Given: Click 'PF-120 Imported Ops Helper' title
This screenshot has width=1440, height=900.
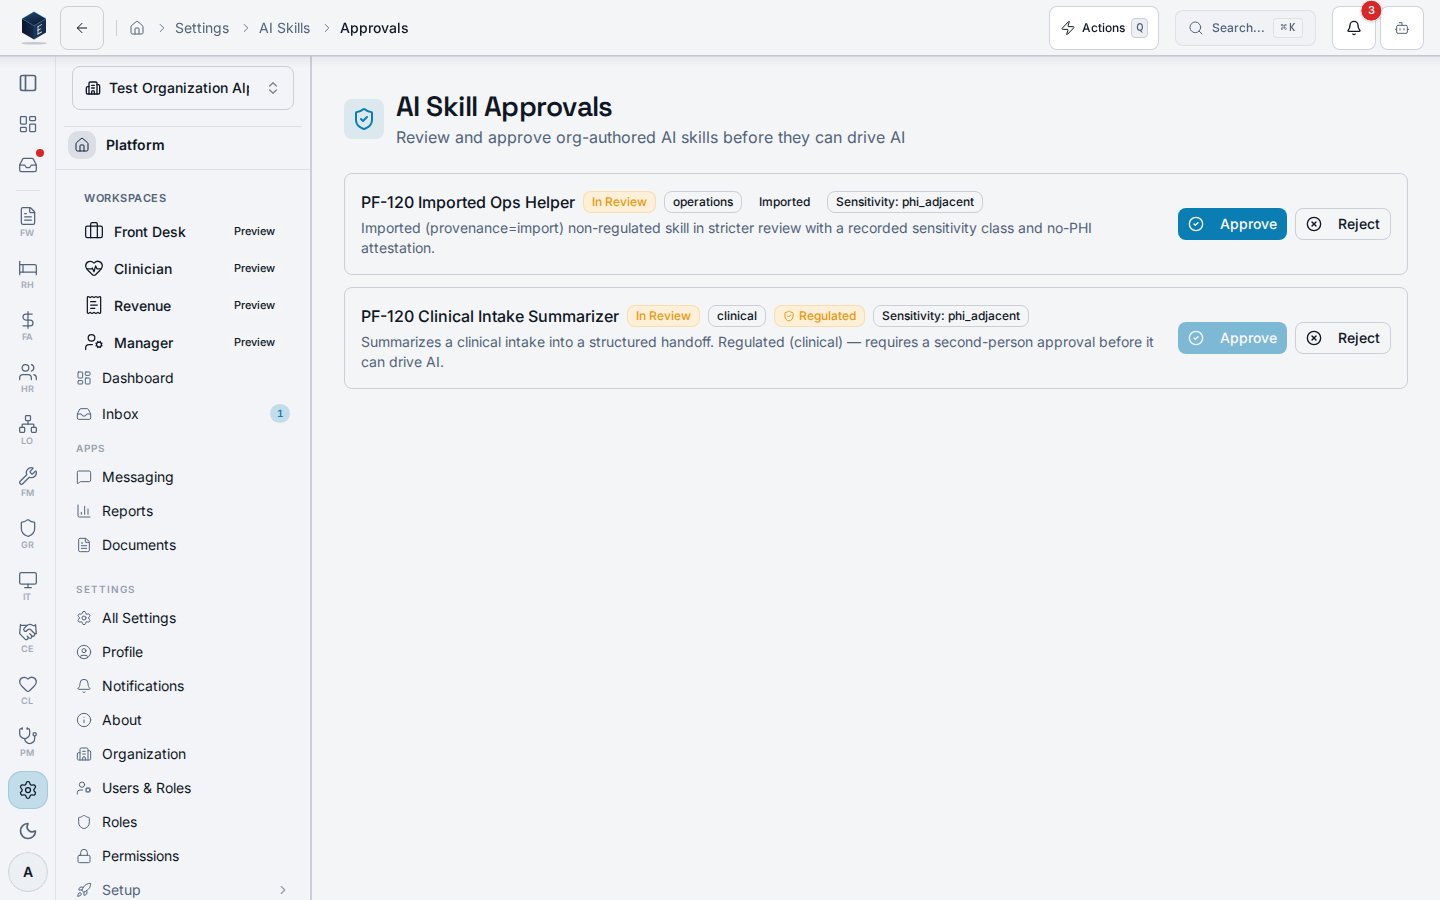Looking at the screenshot, I should tap(468, 202).
